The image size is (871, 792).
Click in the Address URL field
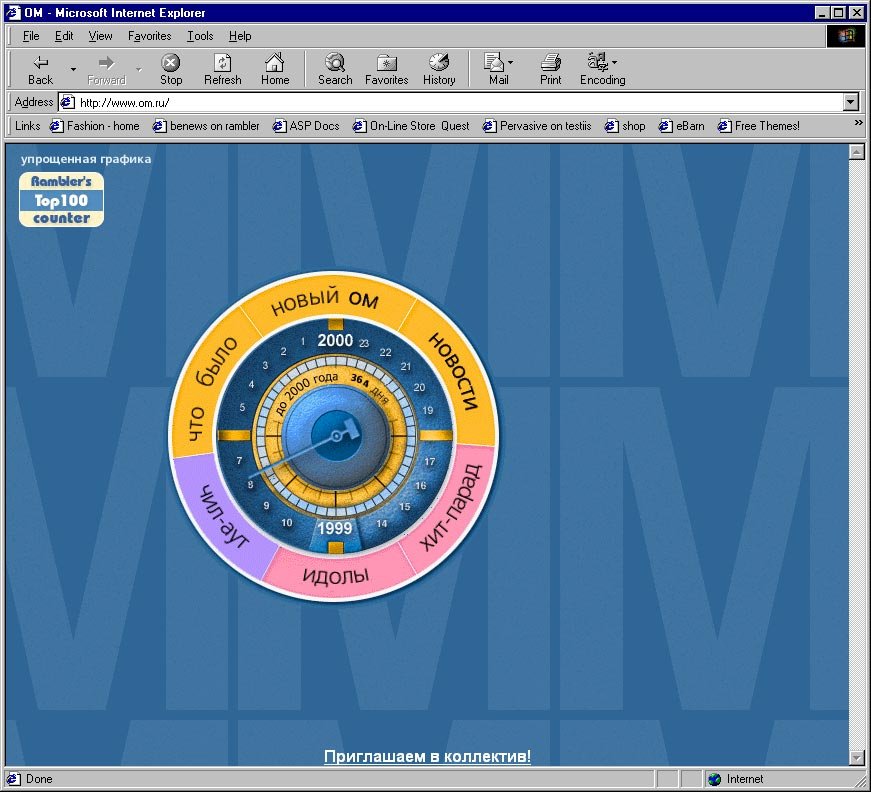pyautogui.click(x=459, y=102)
